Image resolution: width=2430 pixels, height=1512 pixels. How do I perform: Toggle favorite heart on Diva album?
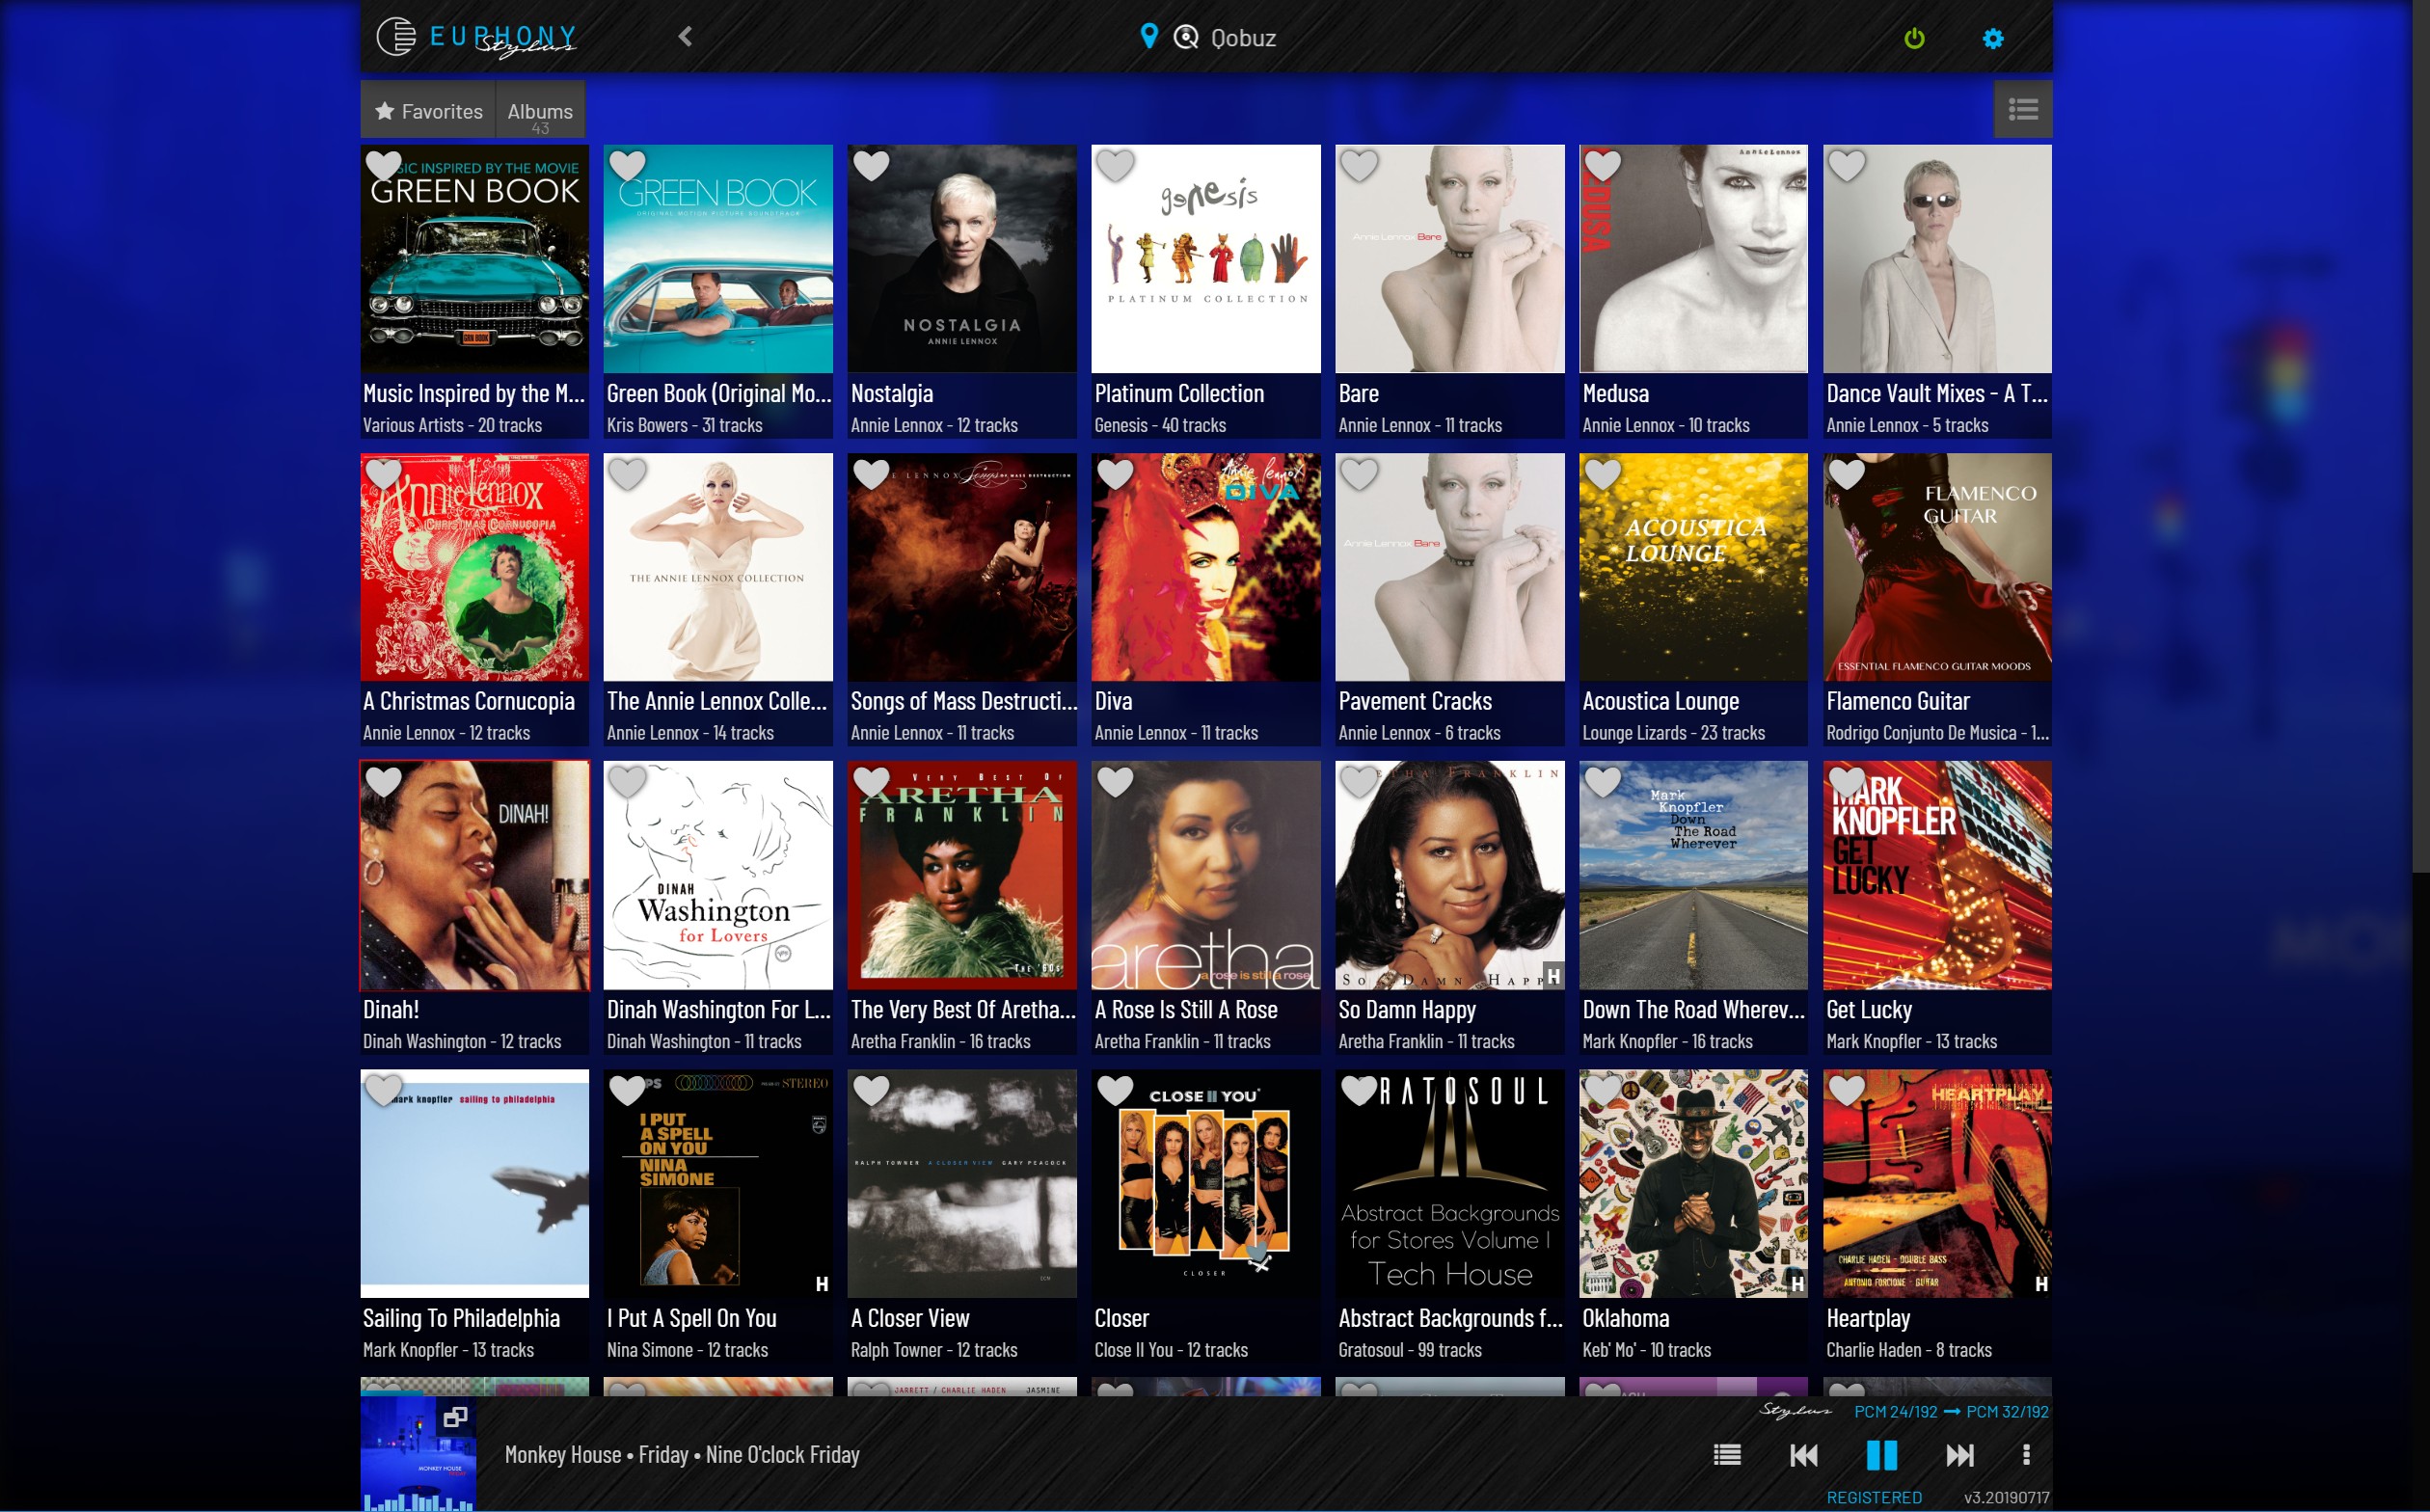[x=1115, y=474]
